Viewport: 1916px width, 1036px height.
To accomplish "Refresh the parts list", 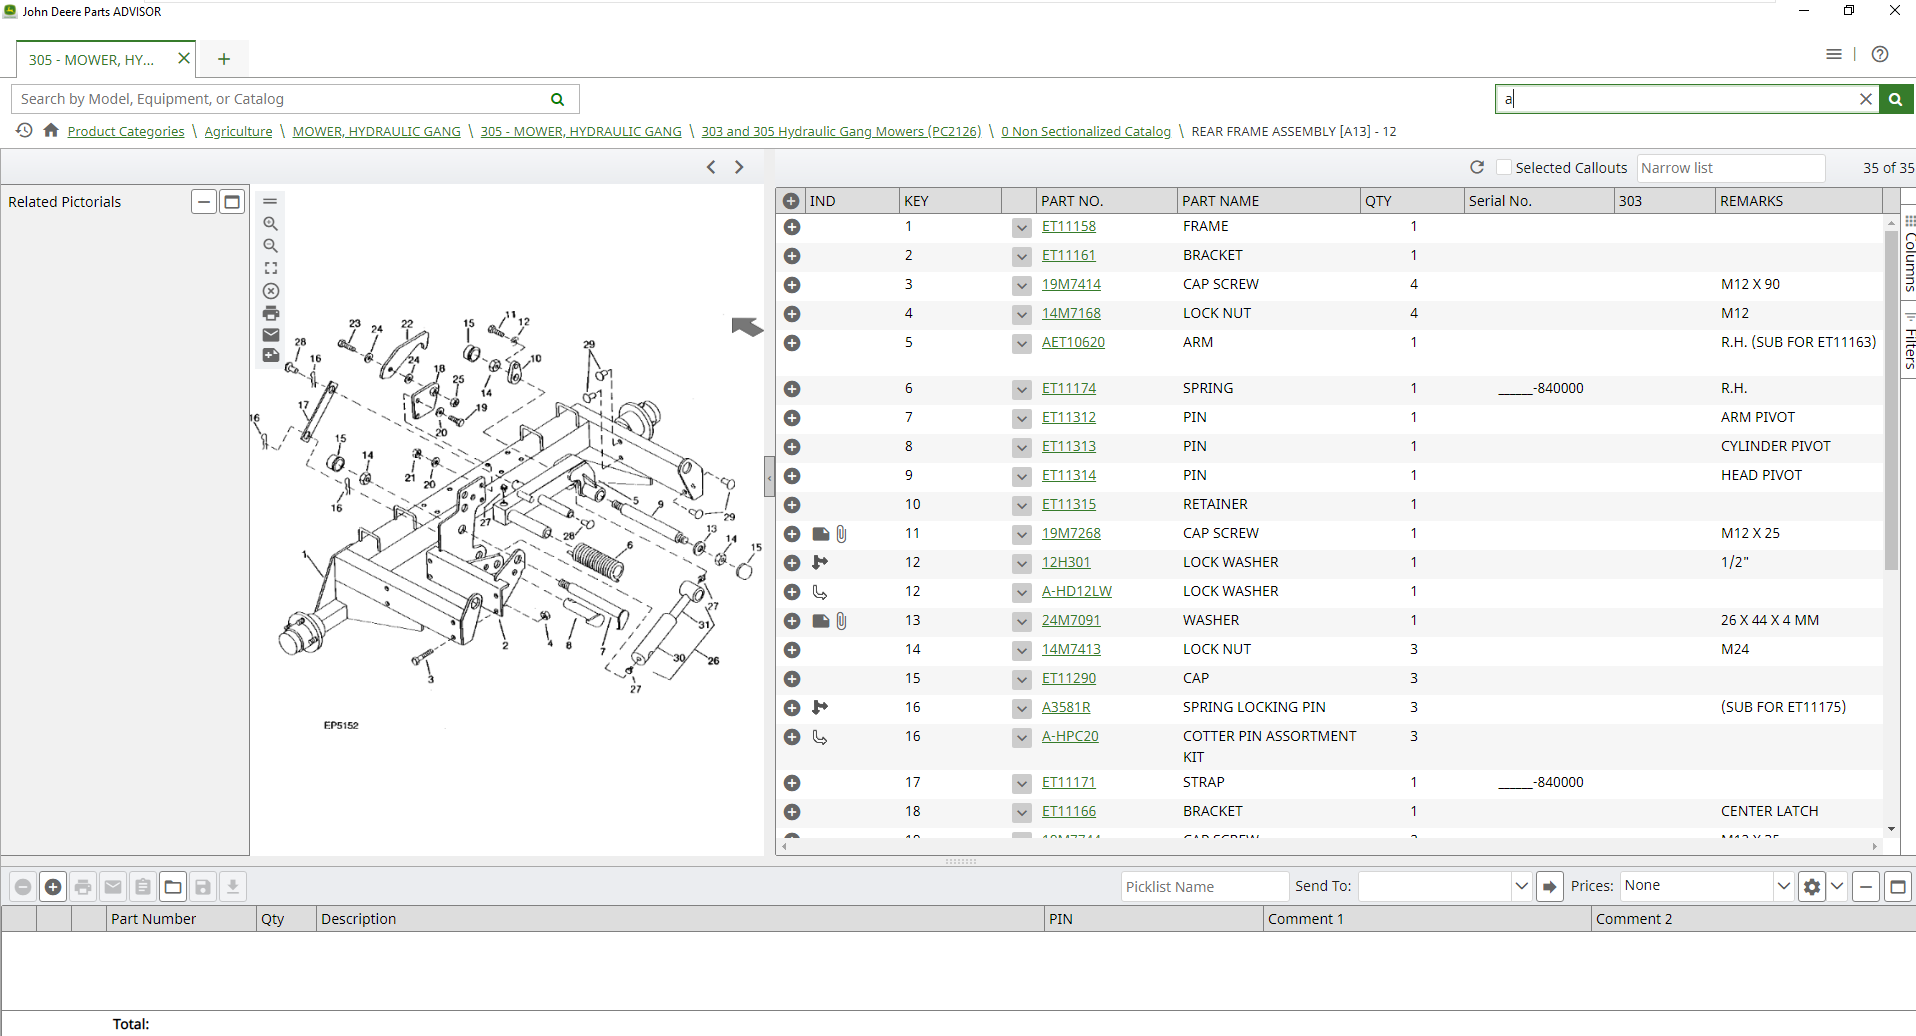I will (x=1476, y=168).
